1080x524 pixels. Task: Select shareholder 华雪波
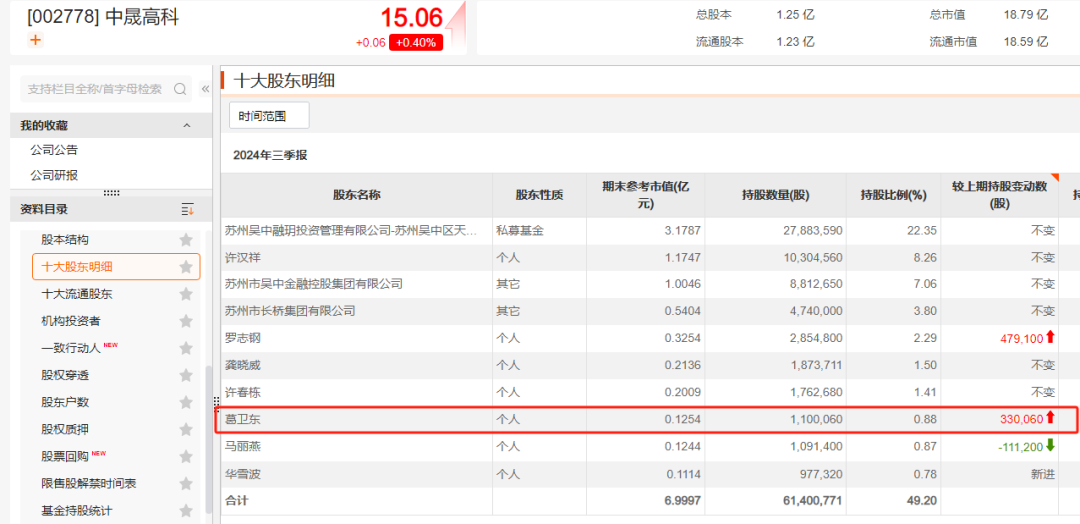pyautogui.click(x=242, y=474)
